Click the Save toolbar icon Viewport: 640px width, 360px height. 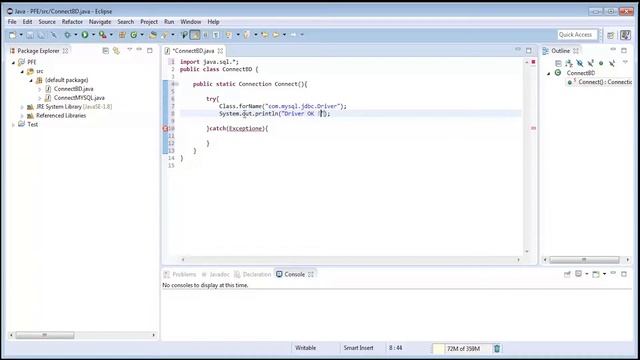tap(30, 35)
